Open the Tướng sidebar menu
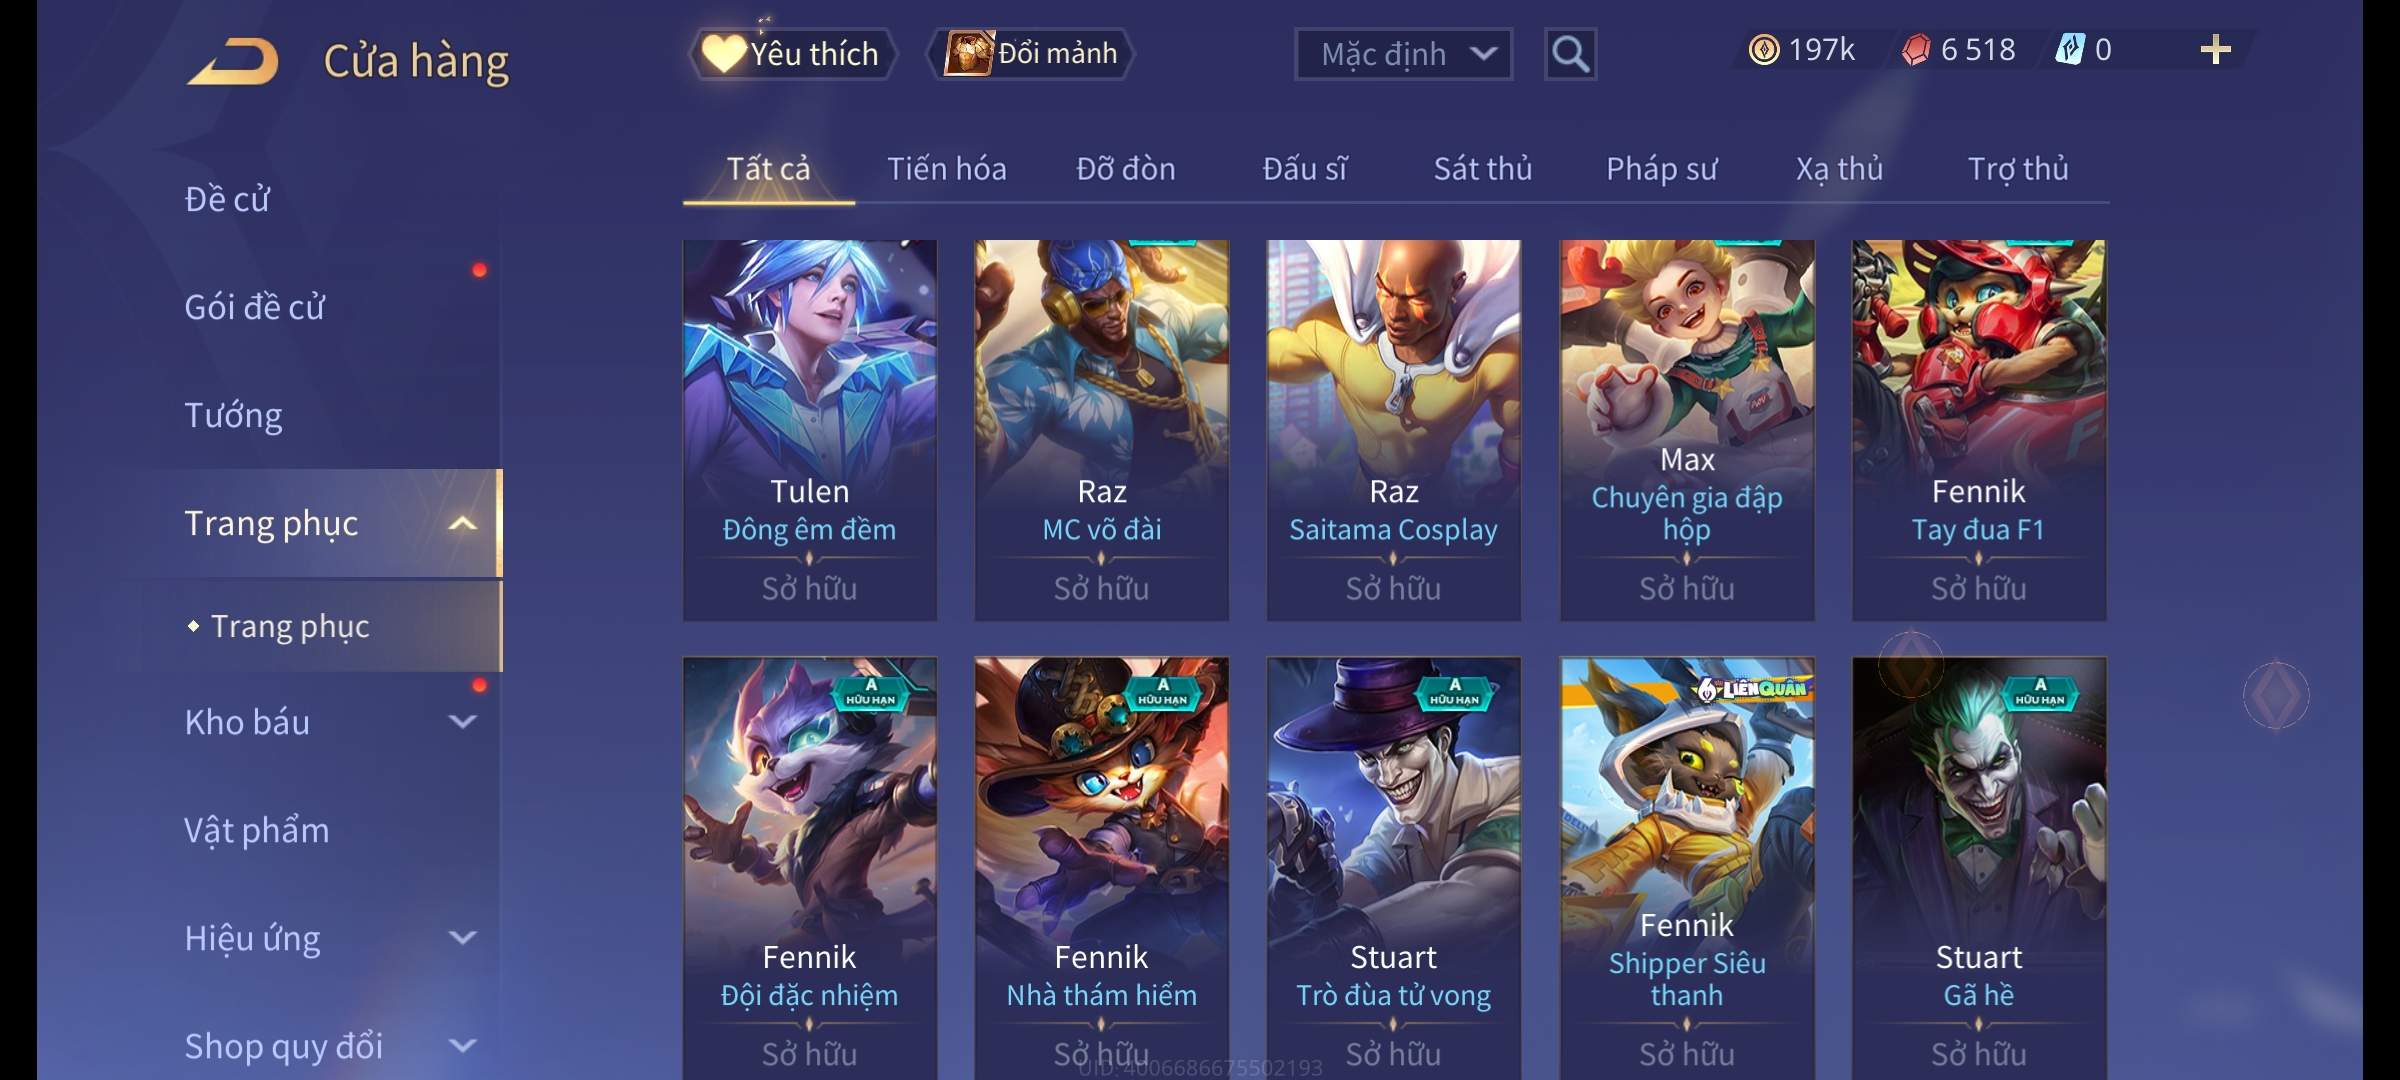 (x=233, y=415)
